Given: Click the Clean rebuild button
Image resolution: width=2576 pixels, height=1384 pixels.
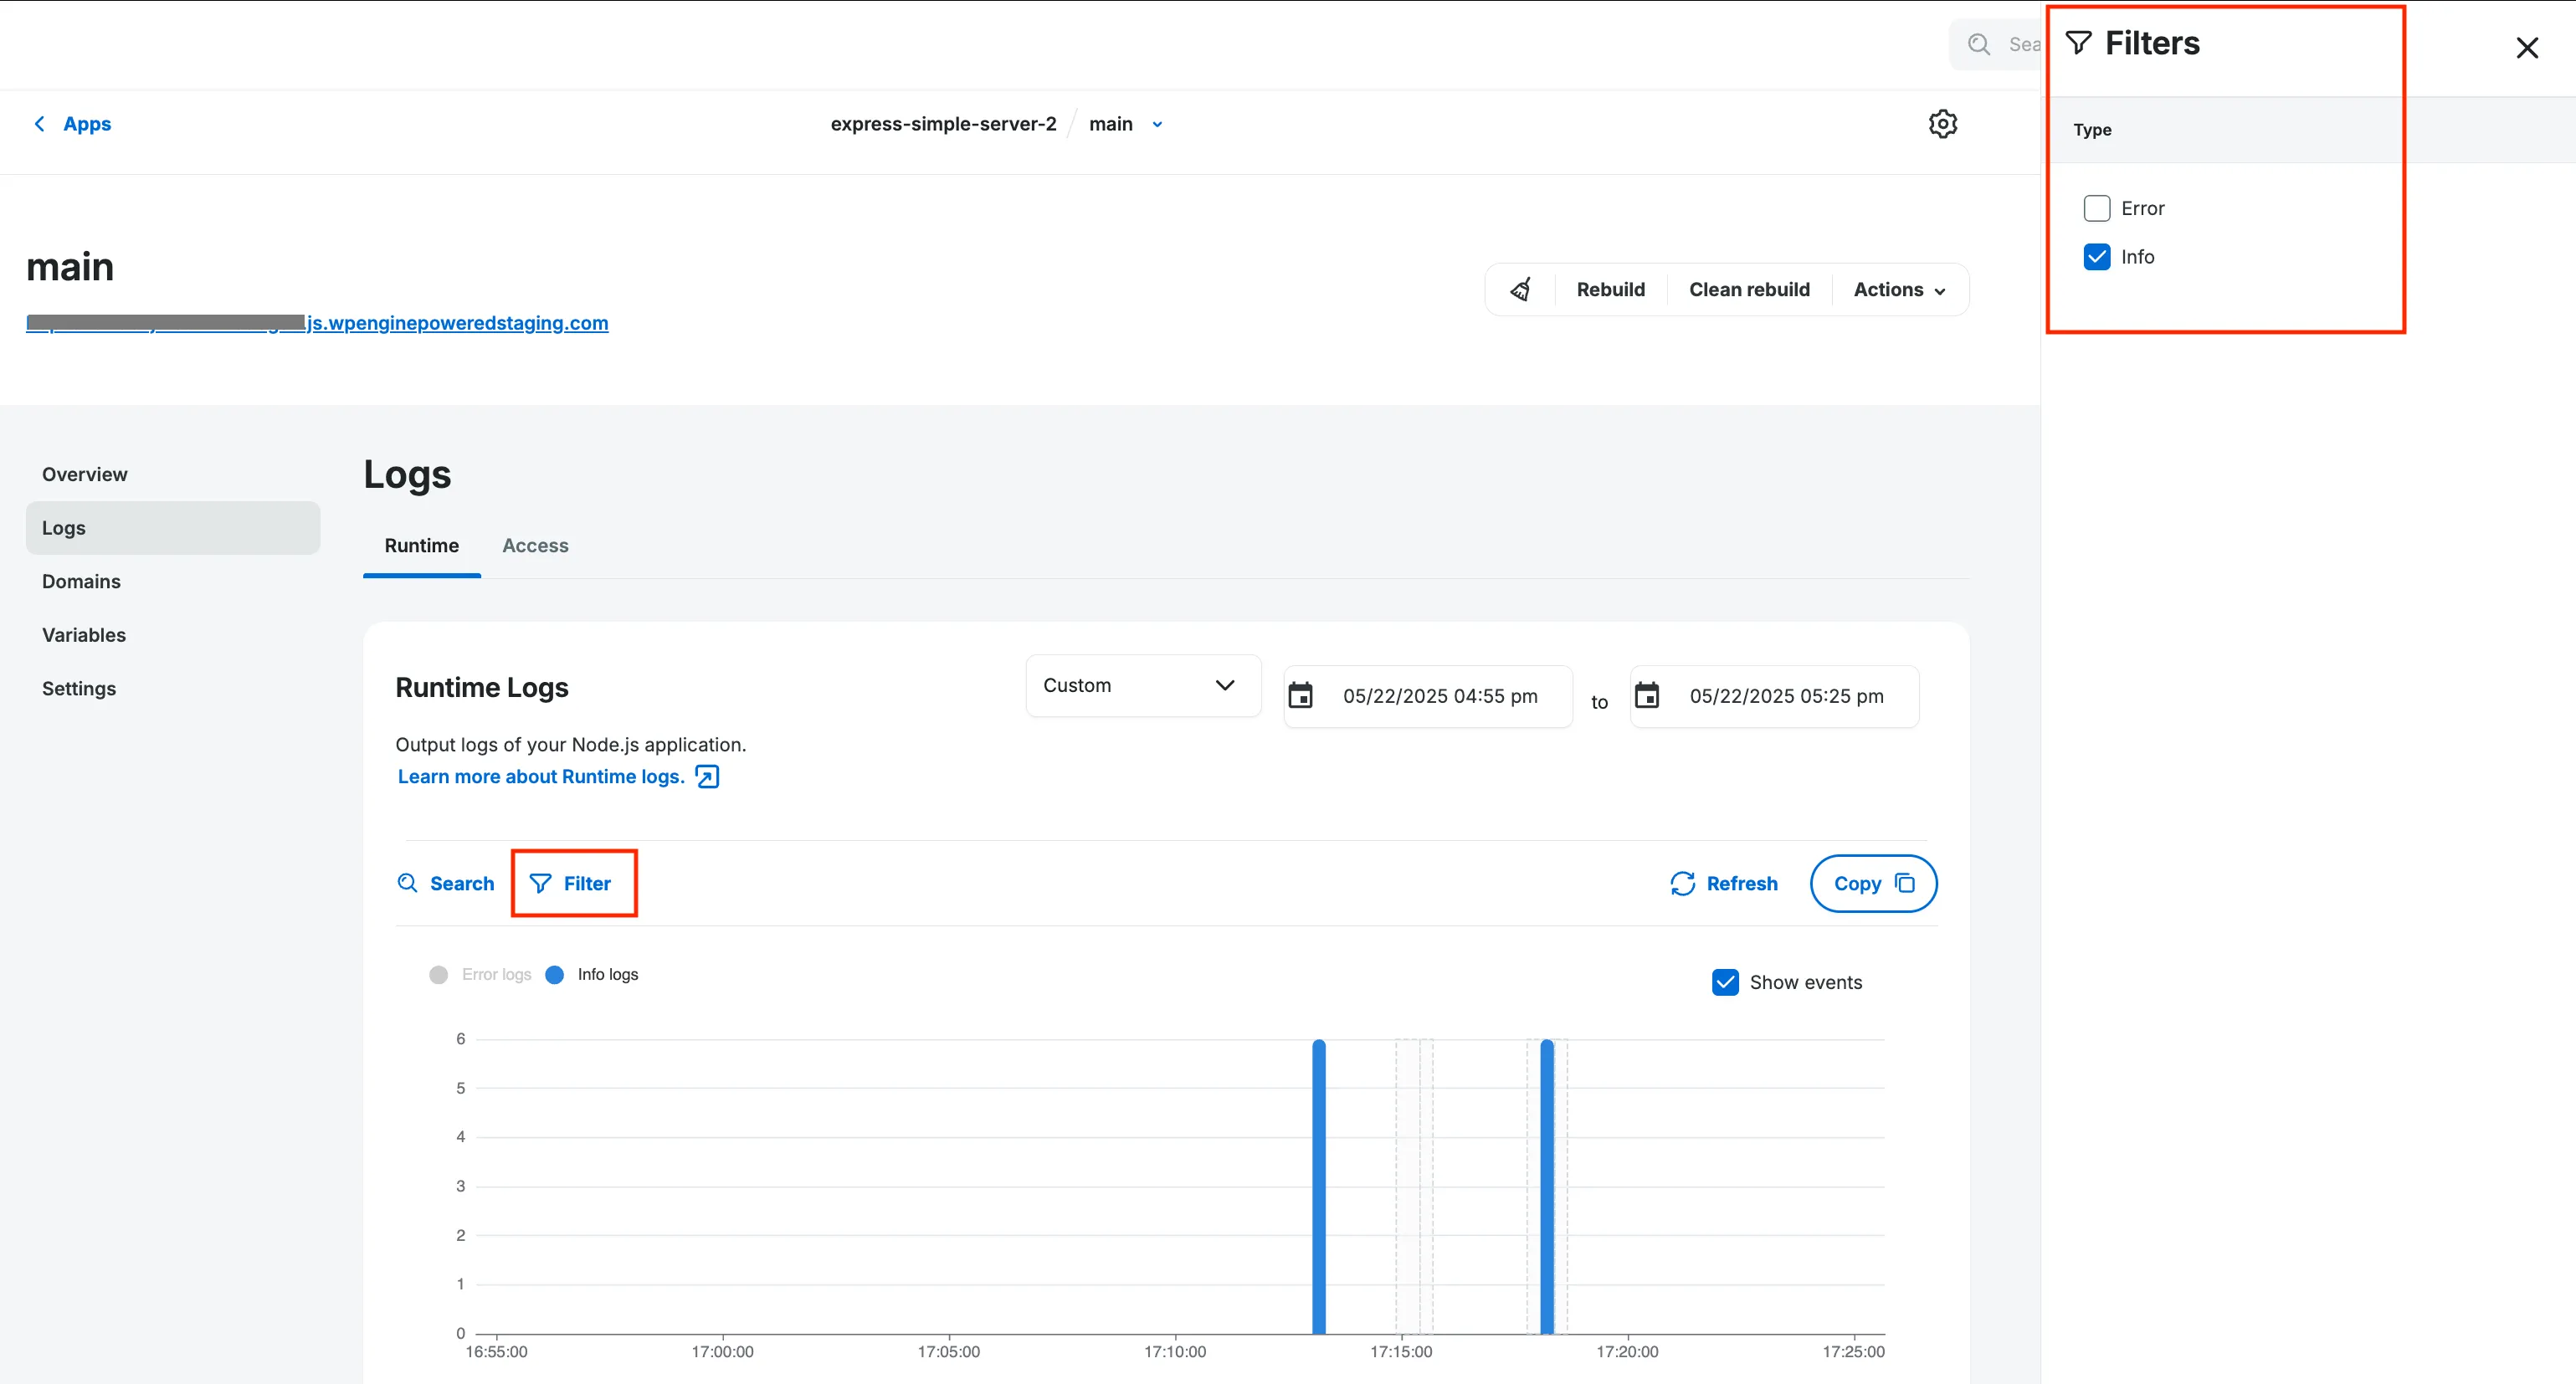Looking at the screenshot, I should click(x=1749, y=289).
